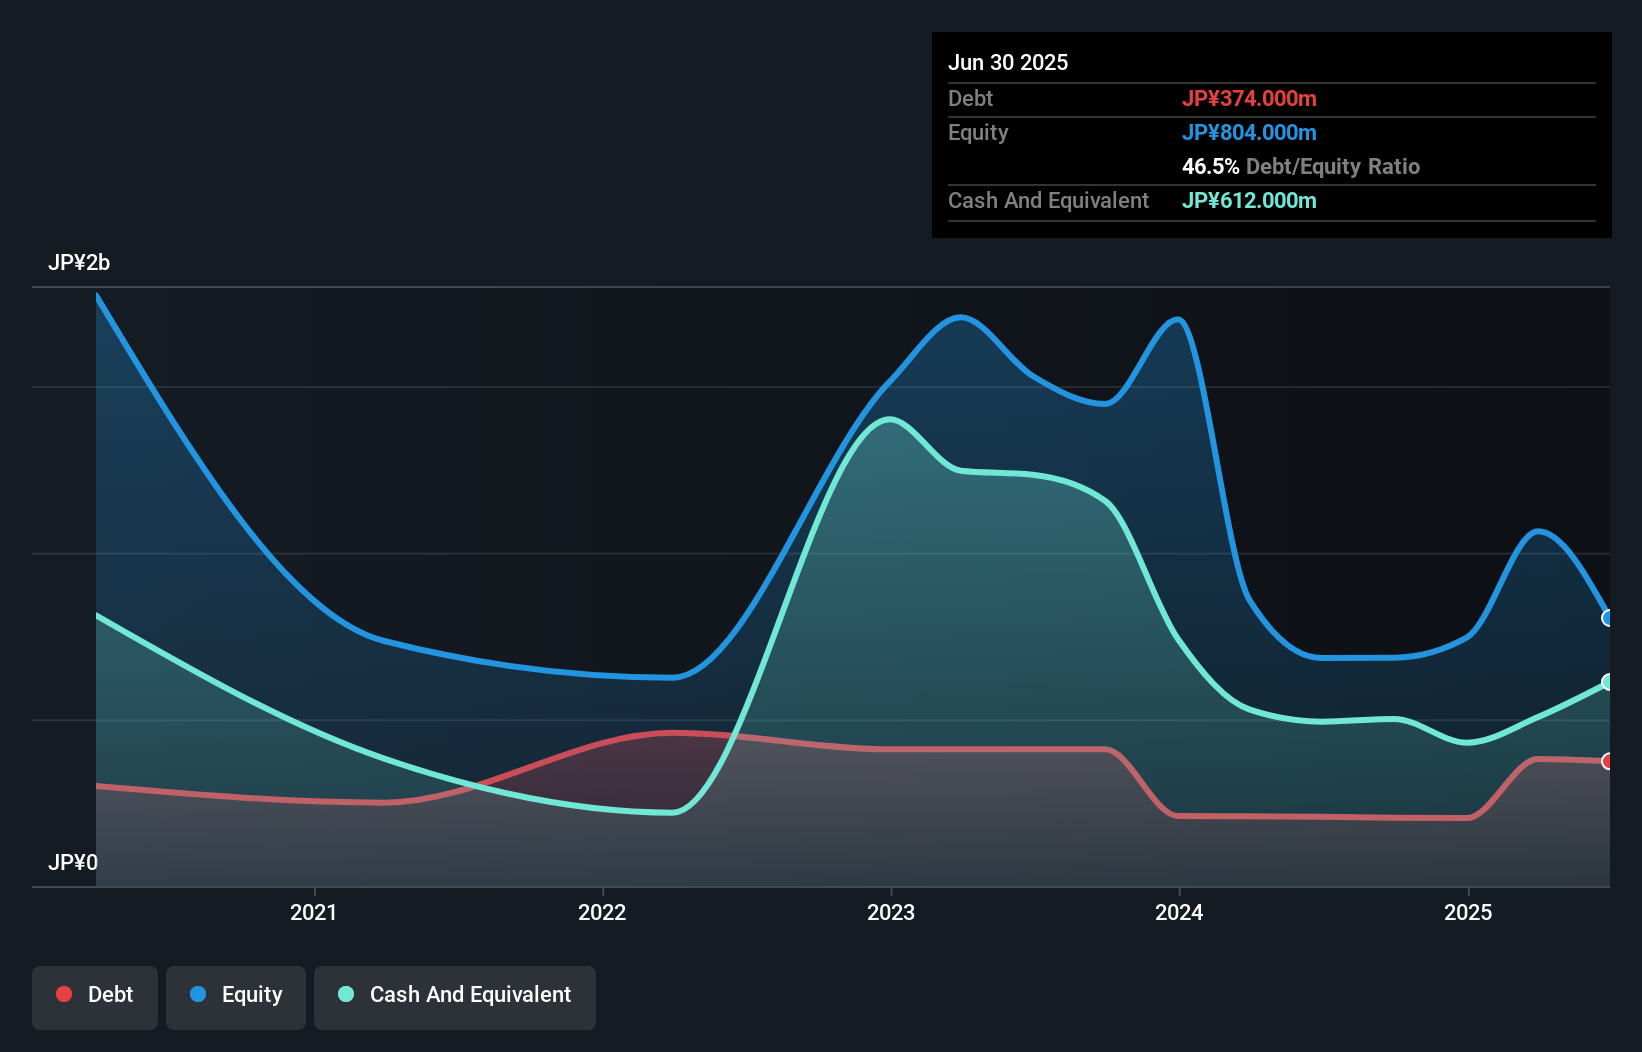Viewport: 1642px width, 1052px height.
Task: Click the blue Equity legend dot
Action: (x=198, y=994)
